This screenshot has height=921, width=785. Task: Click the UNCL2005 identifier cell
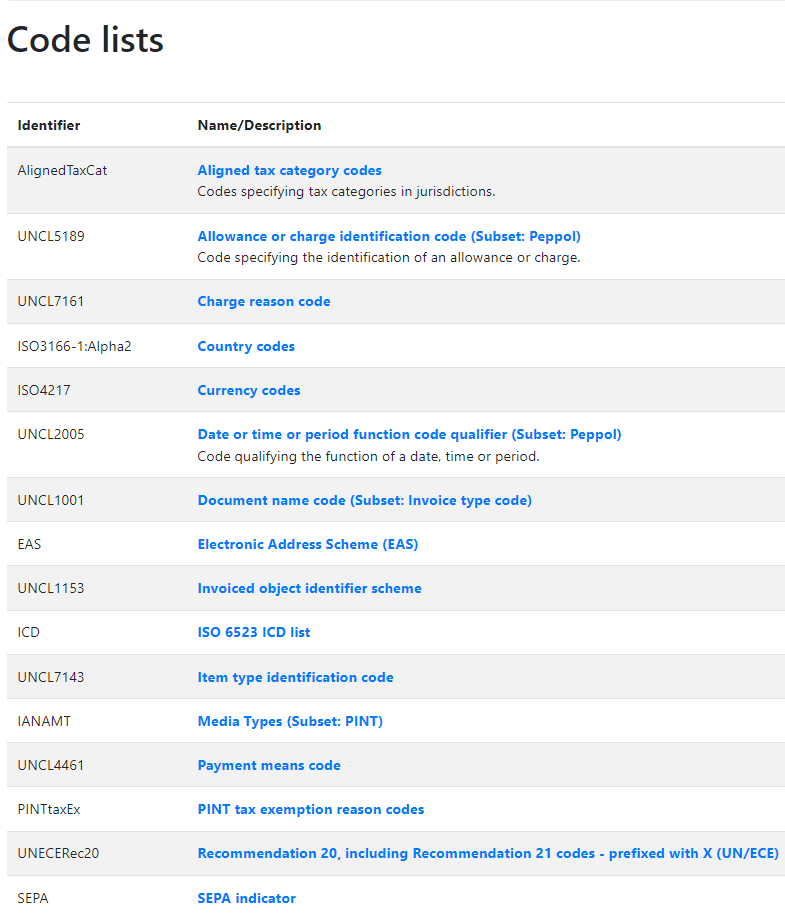(x=51, y=434)
